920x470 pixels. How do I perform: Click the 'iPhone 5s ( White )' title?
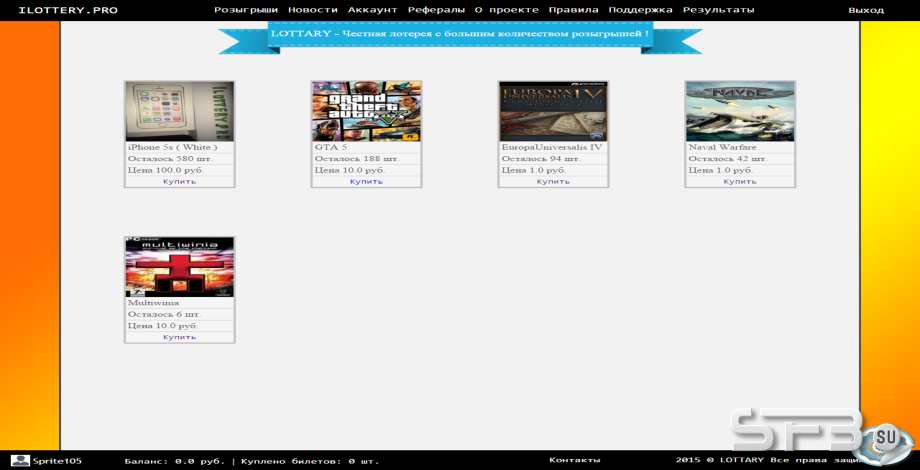[172, 147]
